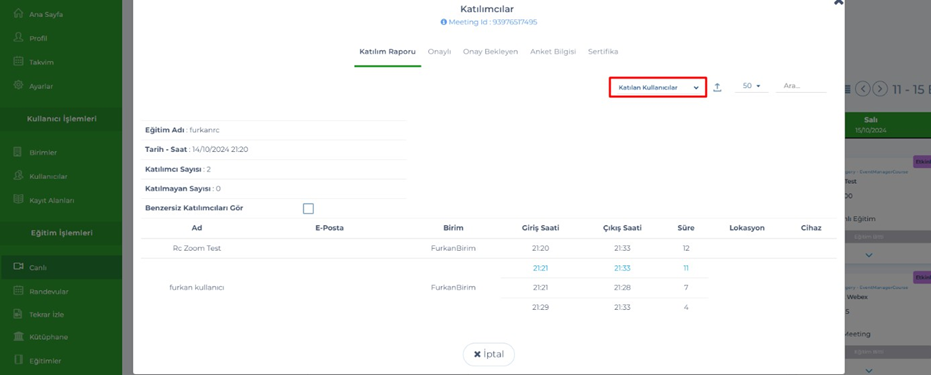Open Ana Sayfa menu label

tap(46, 14)
